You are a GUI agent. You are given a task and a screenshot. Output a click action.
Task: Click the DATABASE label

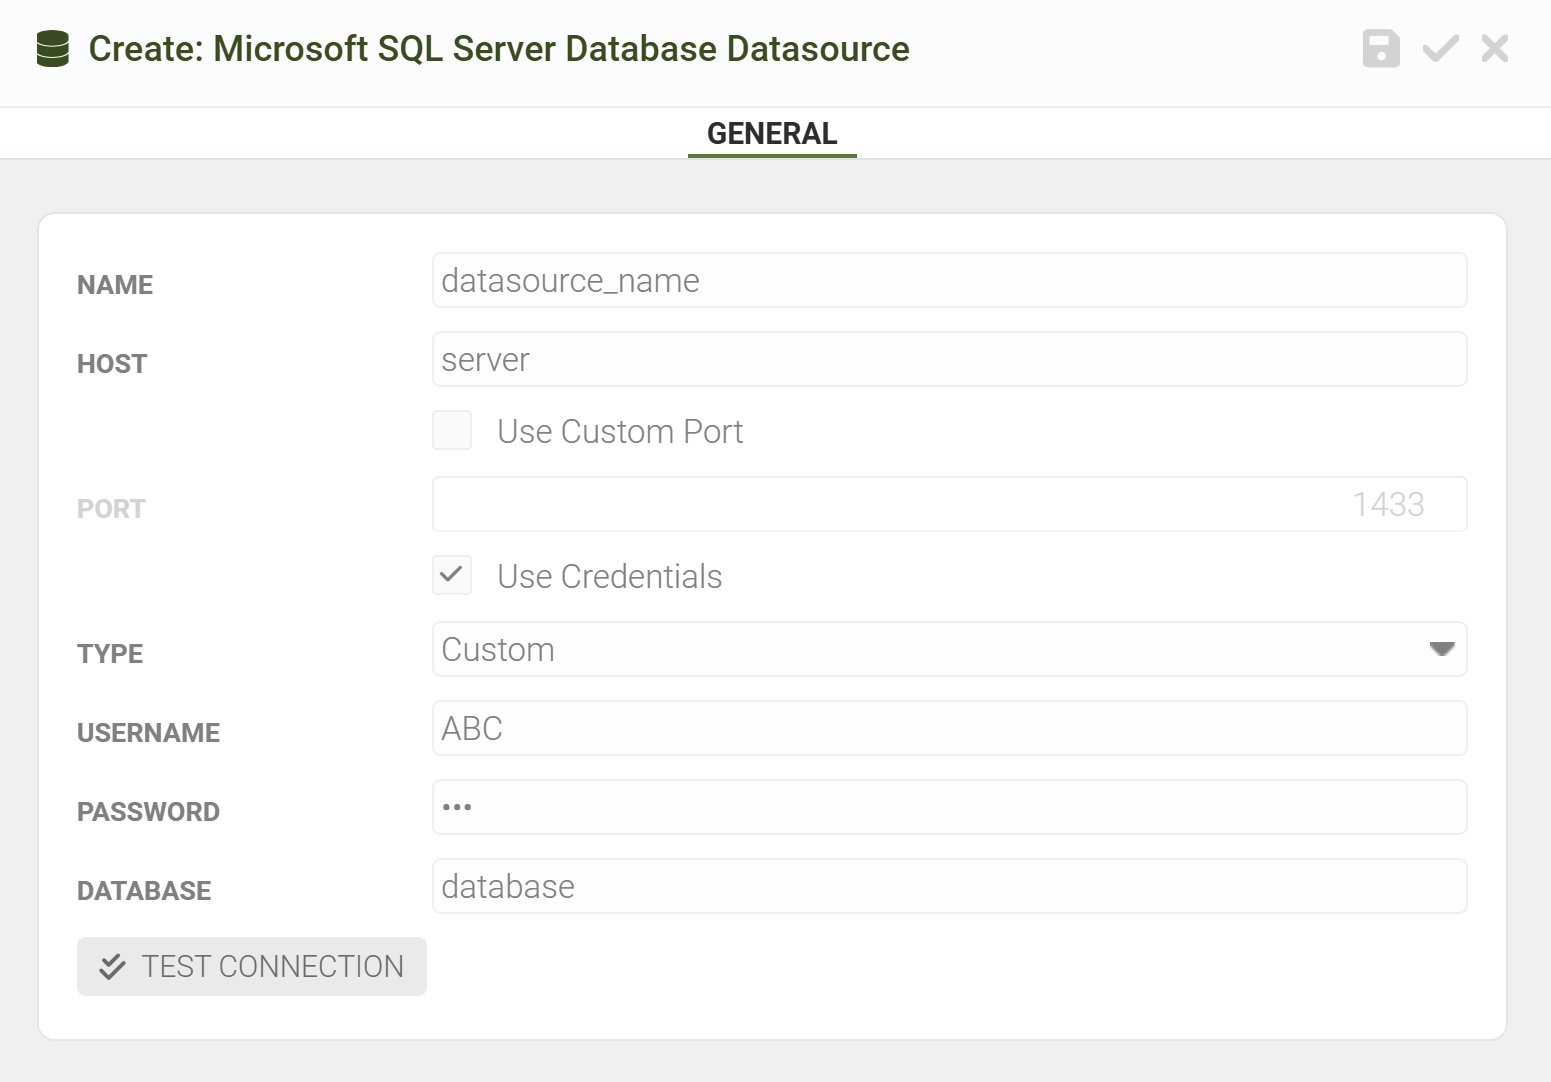(x=144, y=891)
